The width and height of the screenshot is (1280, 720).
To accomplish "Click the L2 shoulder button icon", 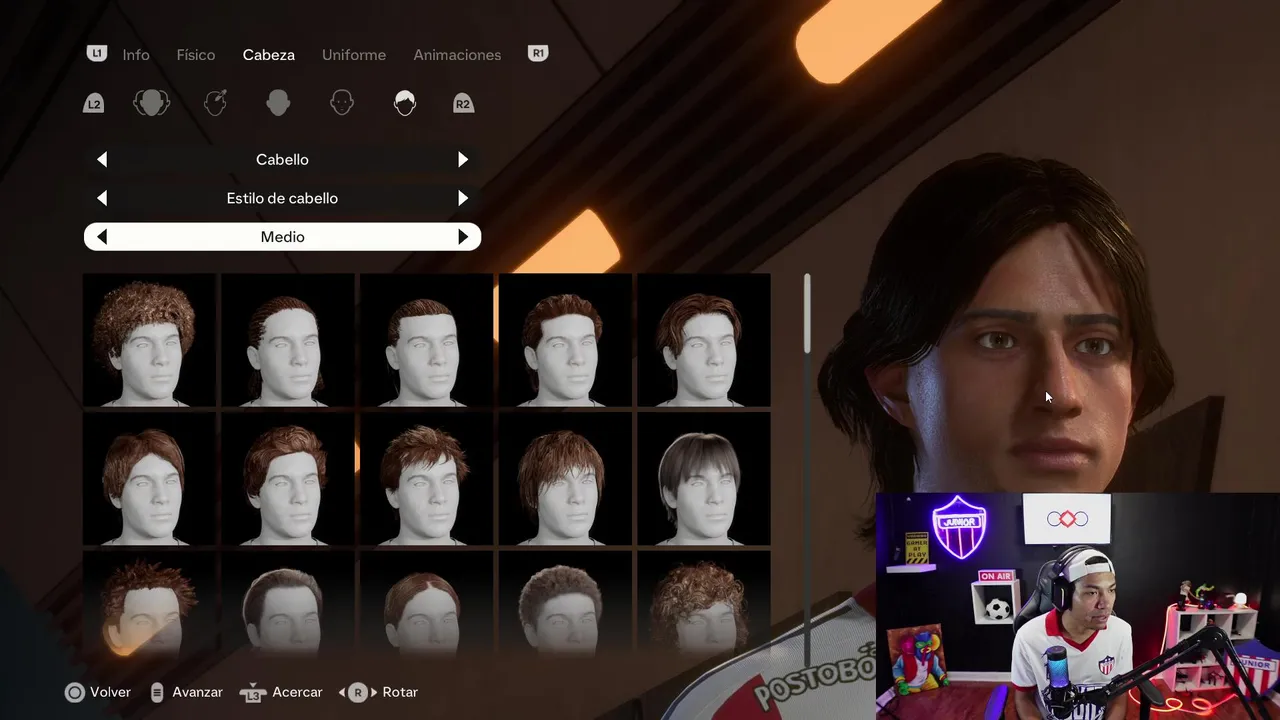I will (93, 103).
